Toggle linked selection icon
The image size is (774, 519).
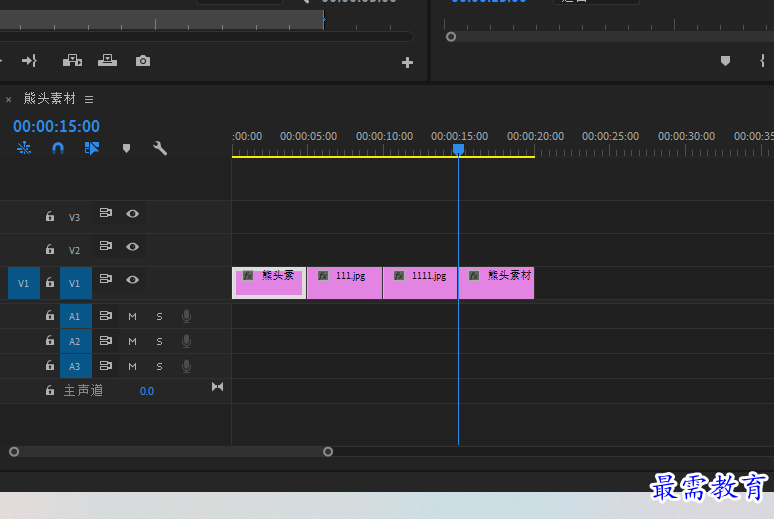[92, 148]
